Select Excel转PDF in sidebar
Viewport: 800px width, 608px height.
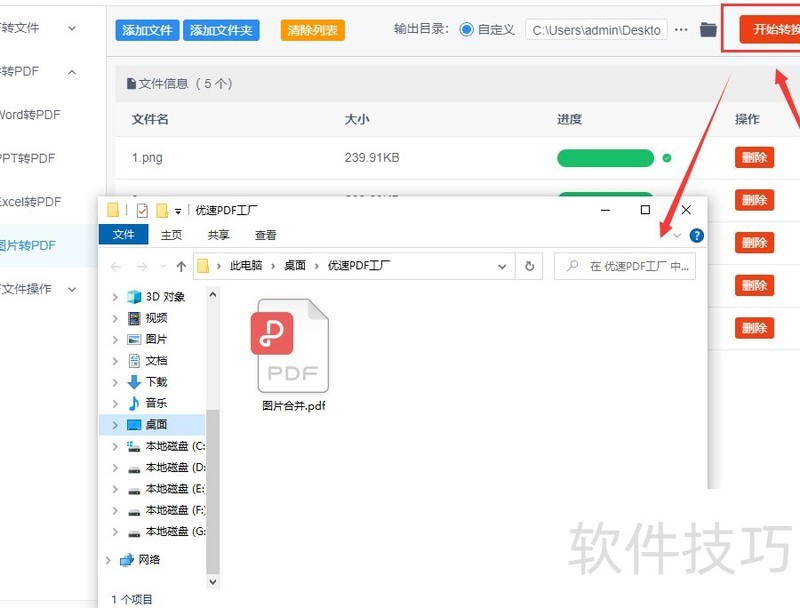pyautogui.click(x=30, y=202)
